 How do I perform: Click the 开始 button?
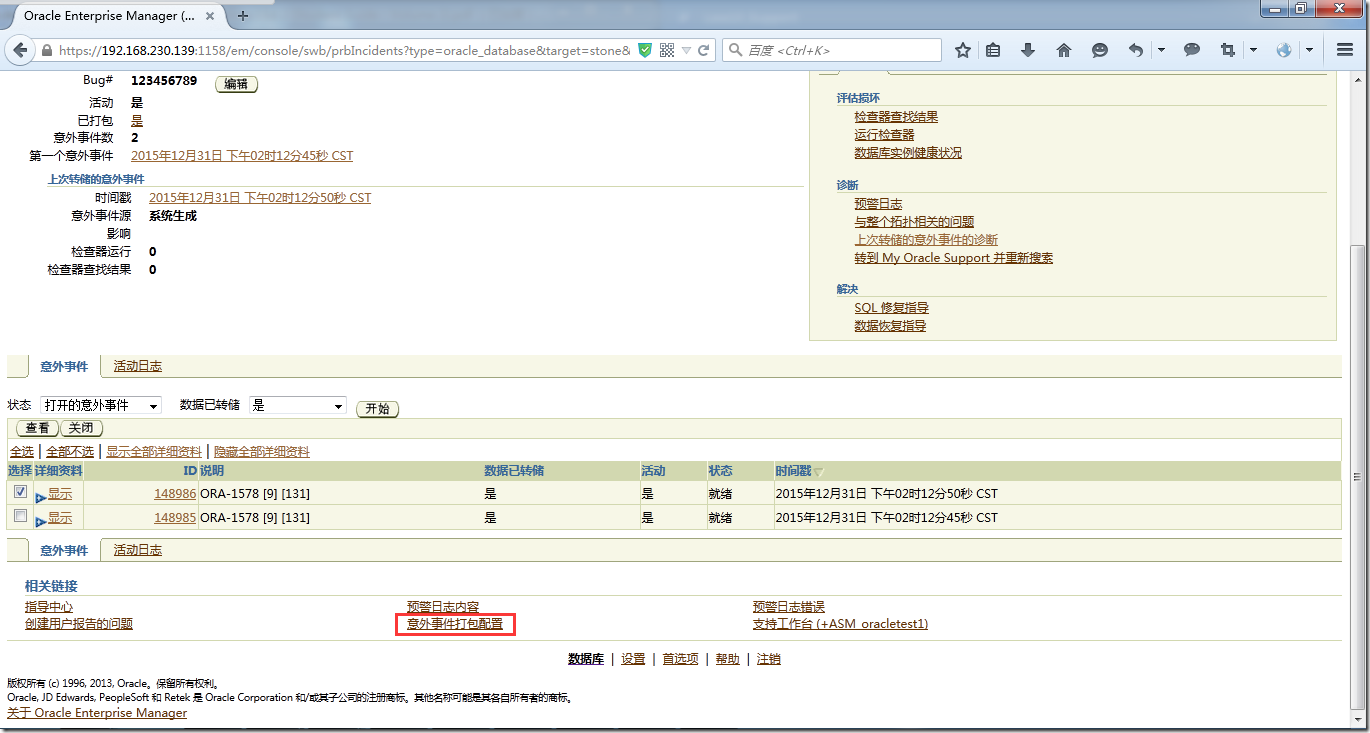click(x=377, y=409)
